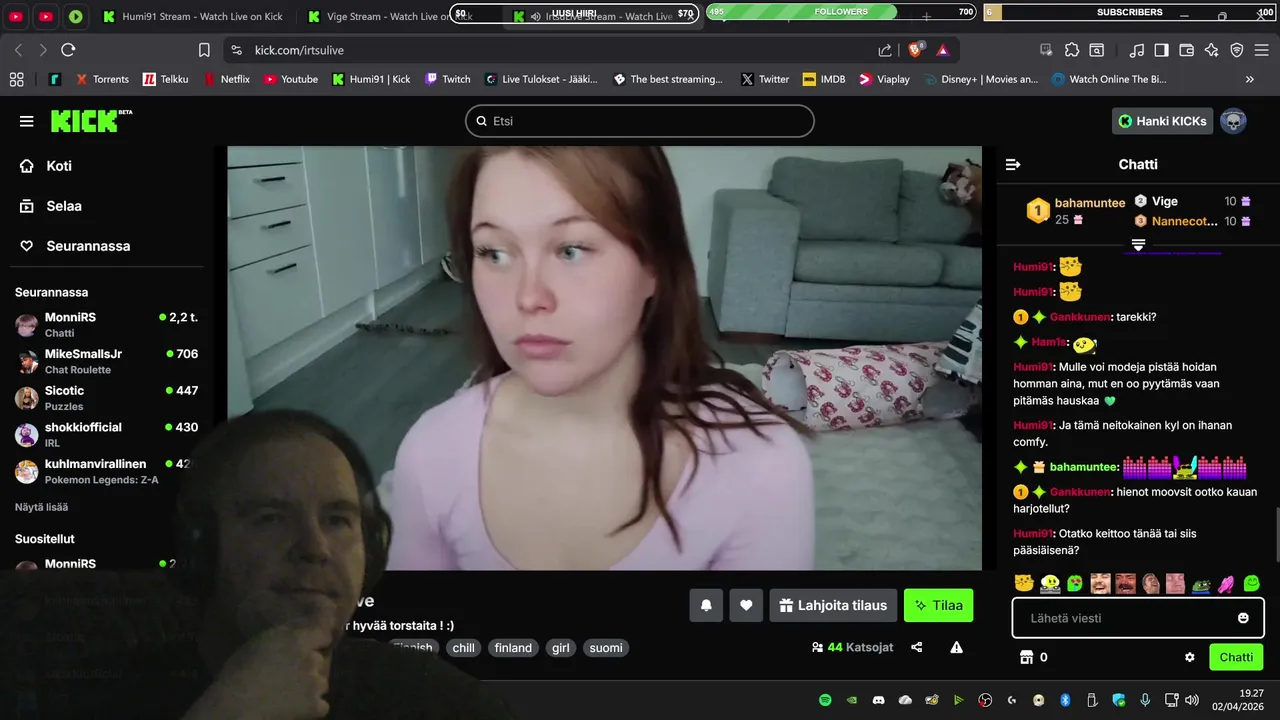
Task: Open the Twitch bookmark
Action: point(447,79)
